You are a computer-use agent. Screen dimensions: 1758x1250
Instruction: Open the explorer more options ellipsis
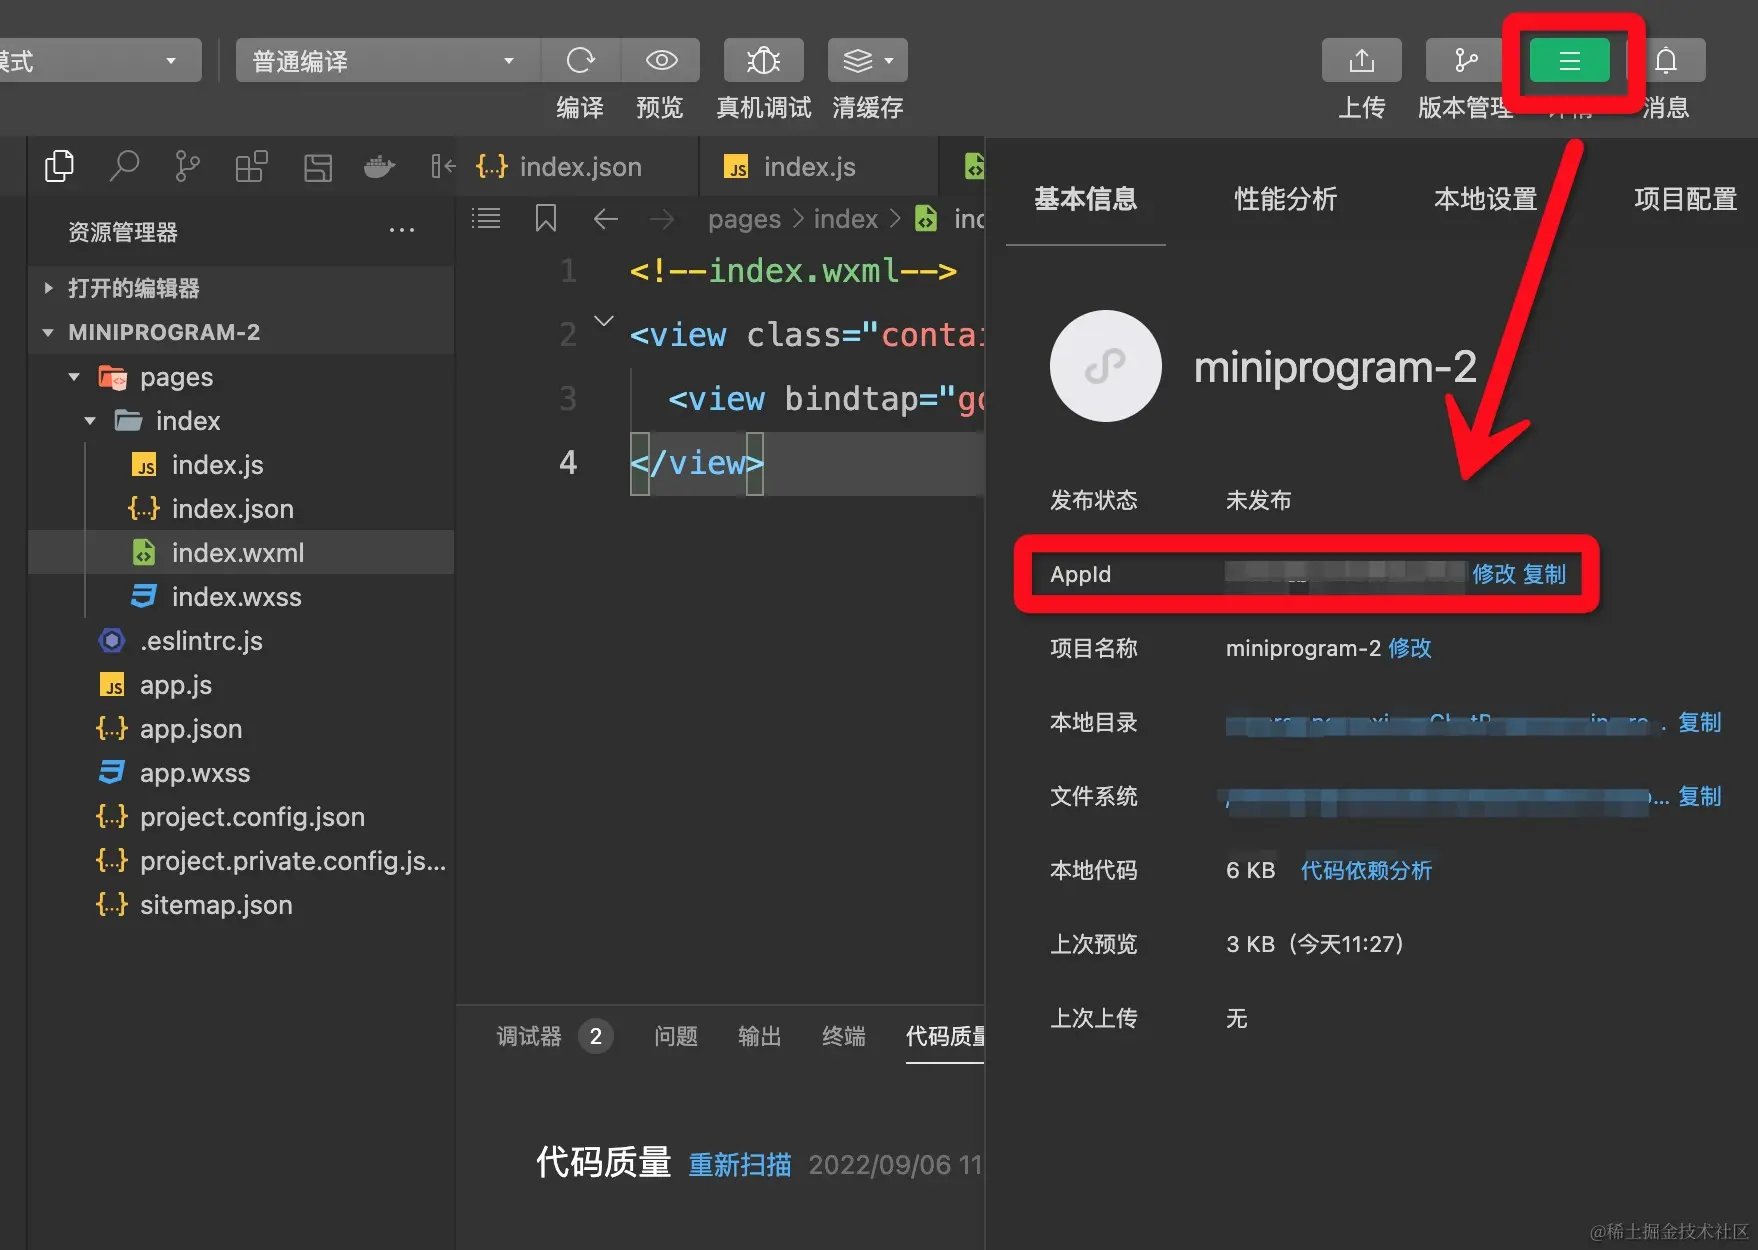click(x=402, y=231)
